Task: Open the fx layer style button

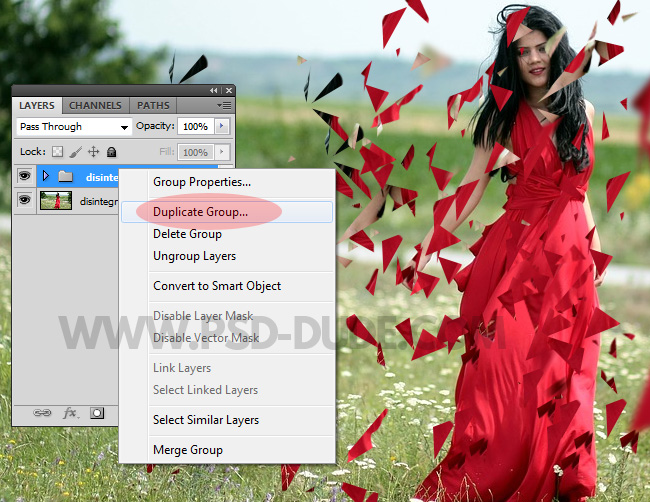Action: [x=70, y=413]
